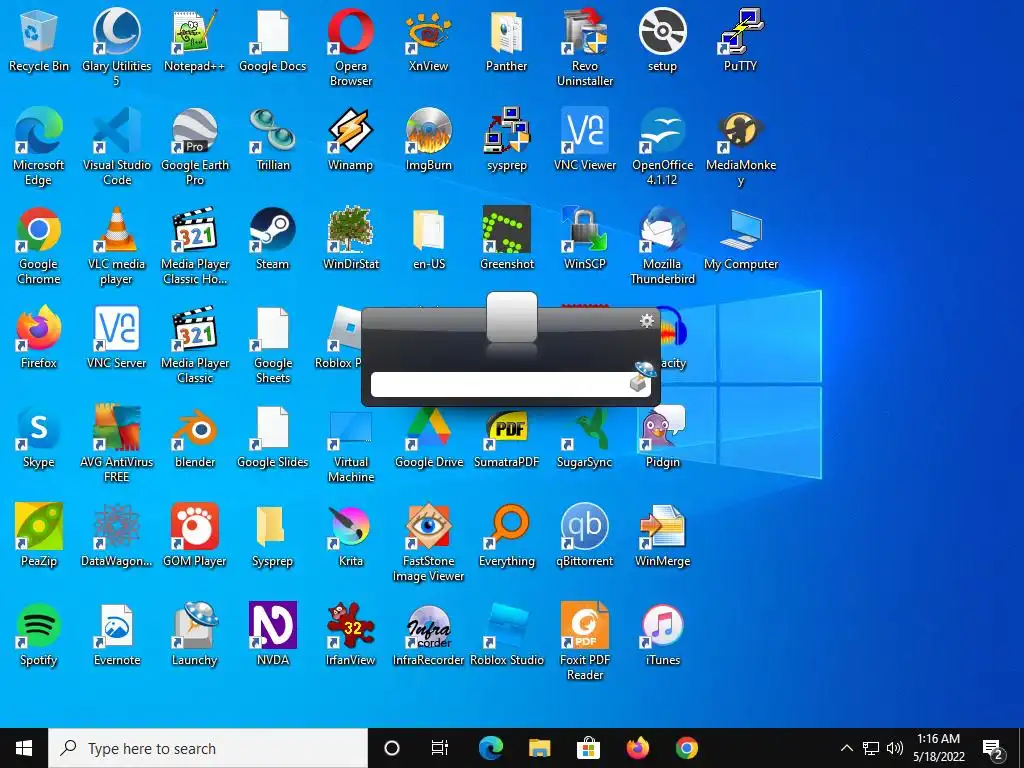Select the VNC Viewer shortcut

pyautogui.click(x=584, y=140)
